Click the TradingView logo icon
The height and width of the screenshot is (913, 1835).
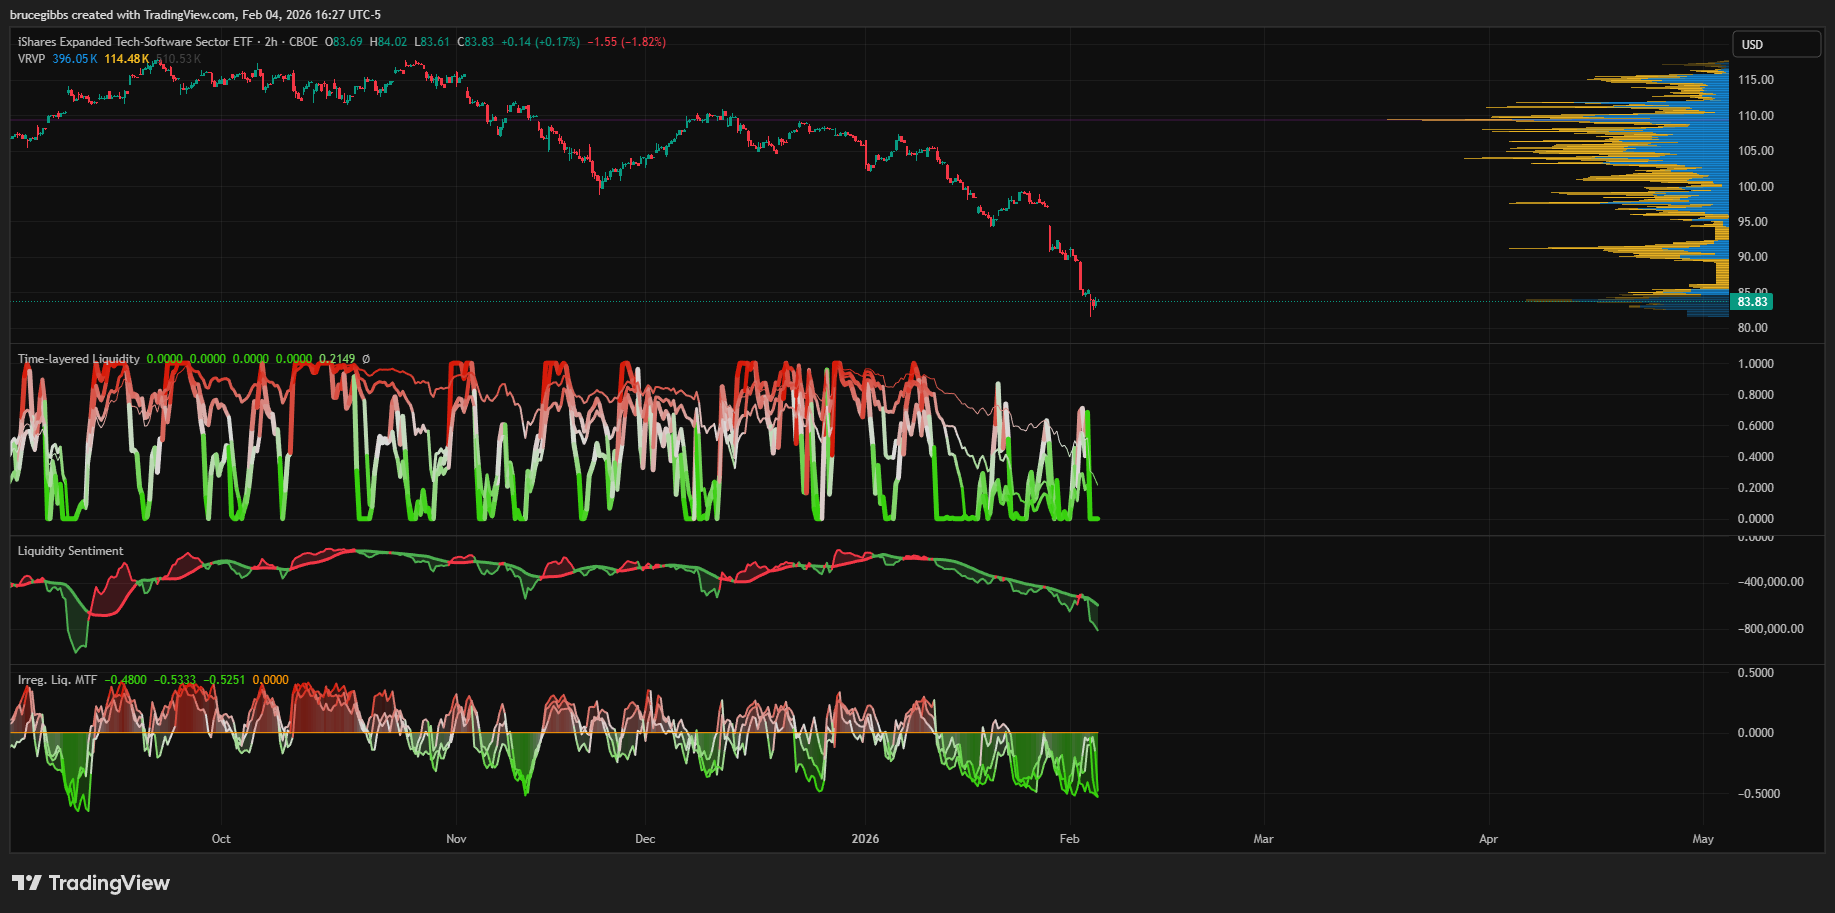27,883
